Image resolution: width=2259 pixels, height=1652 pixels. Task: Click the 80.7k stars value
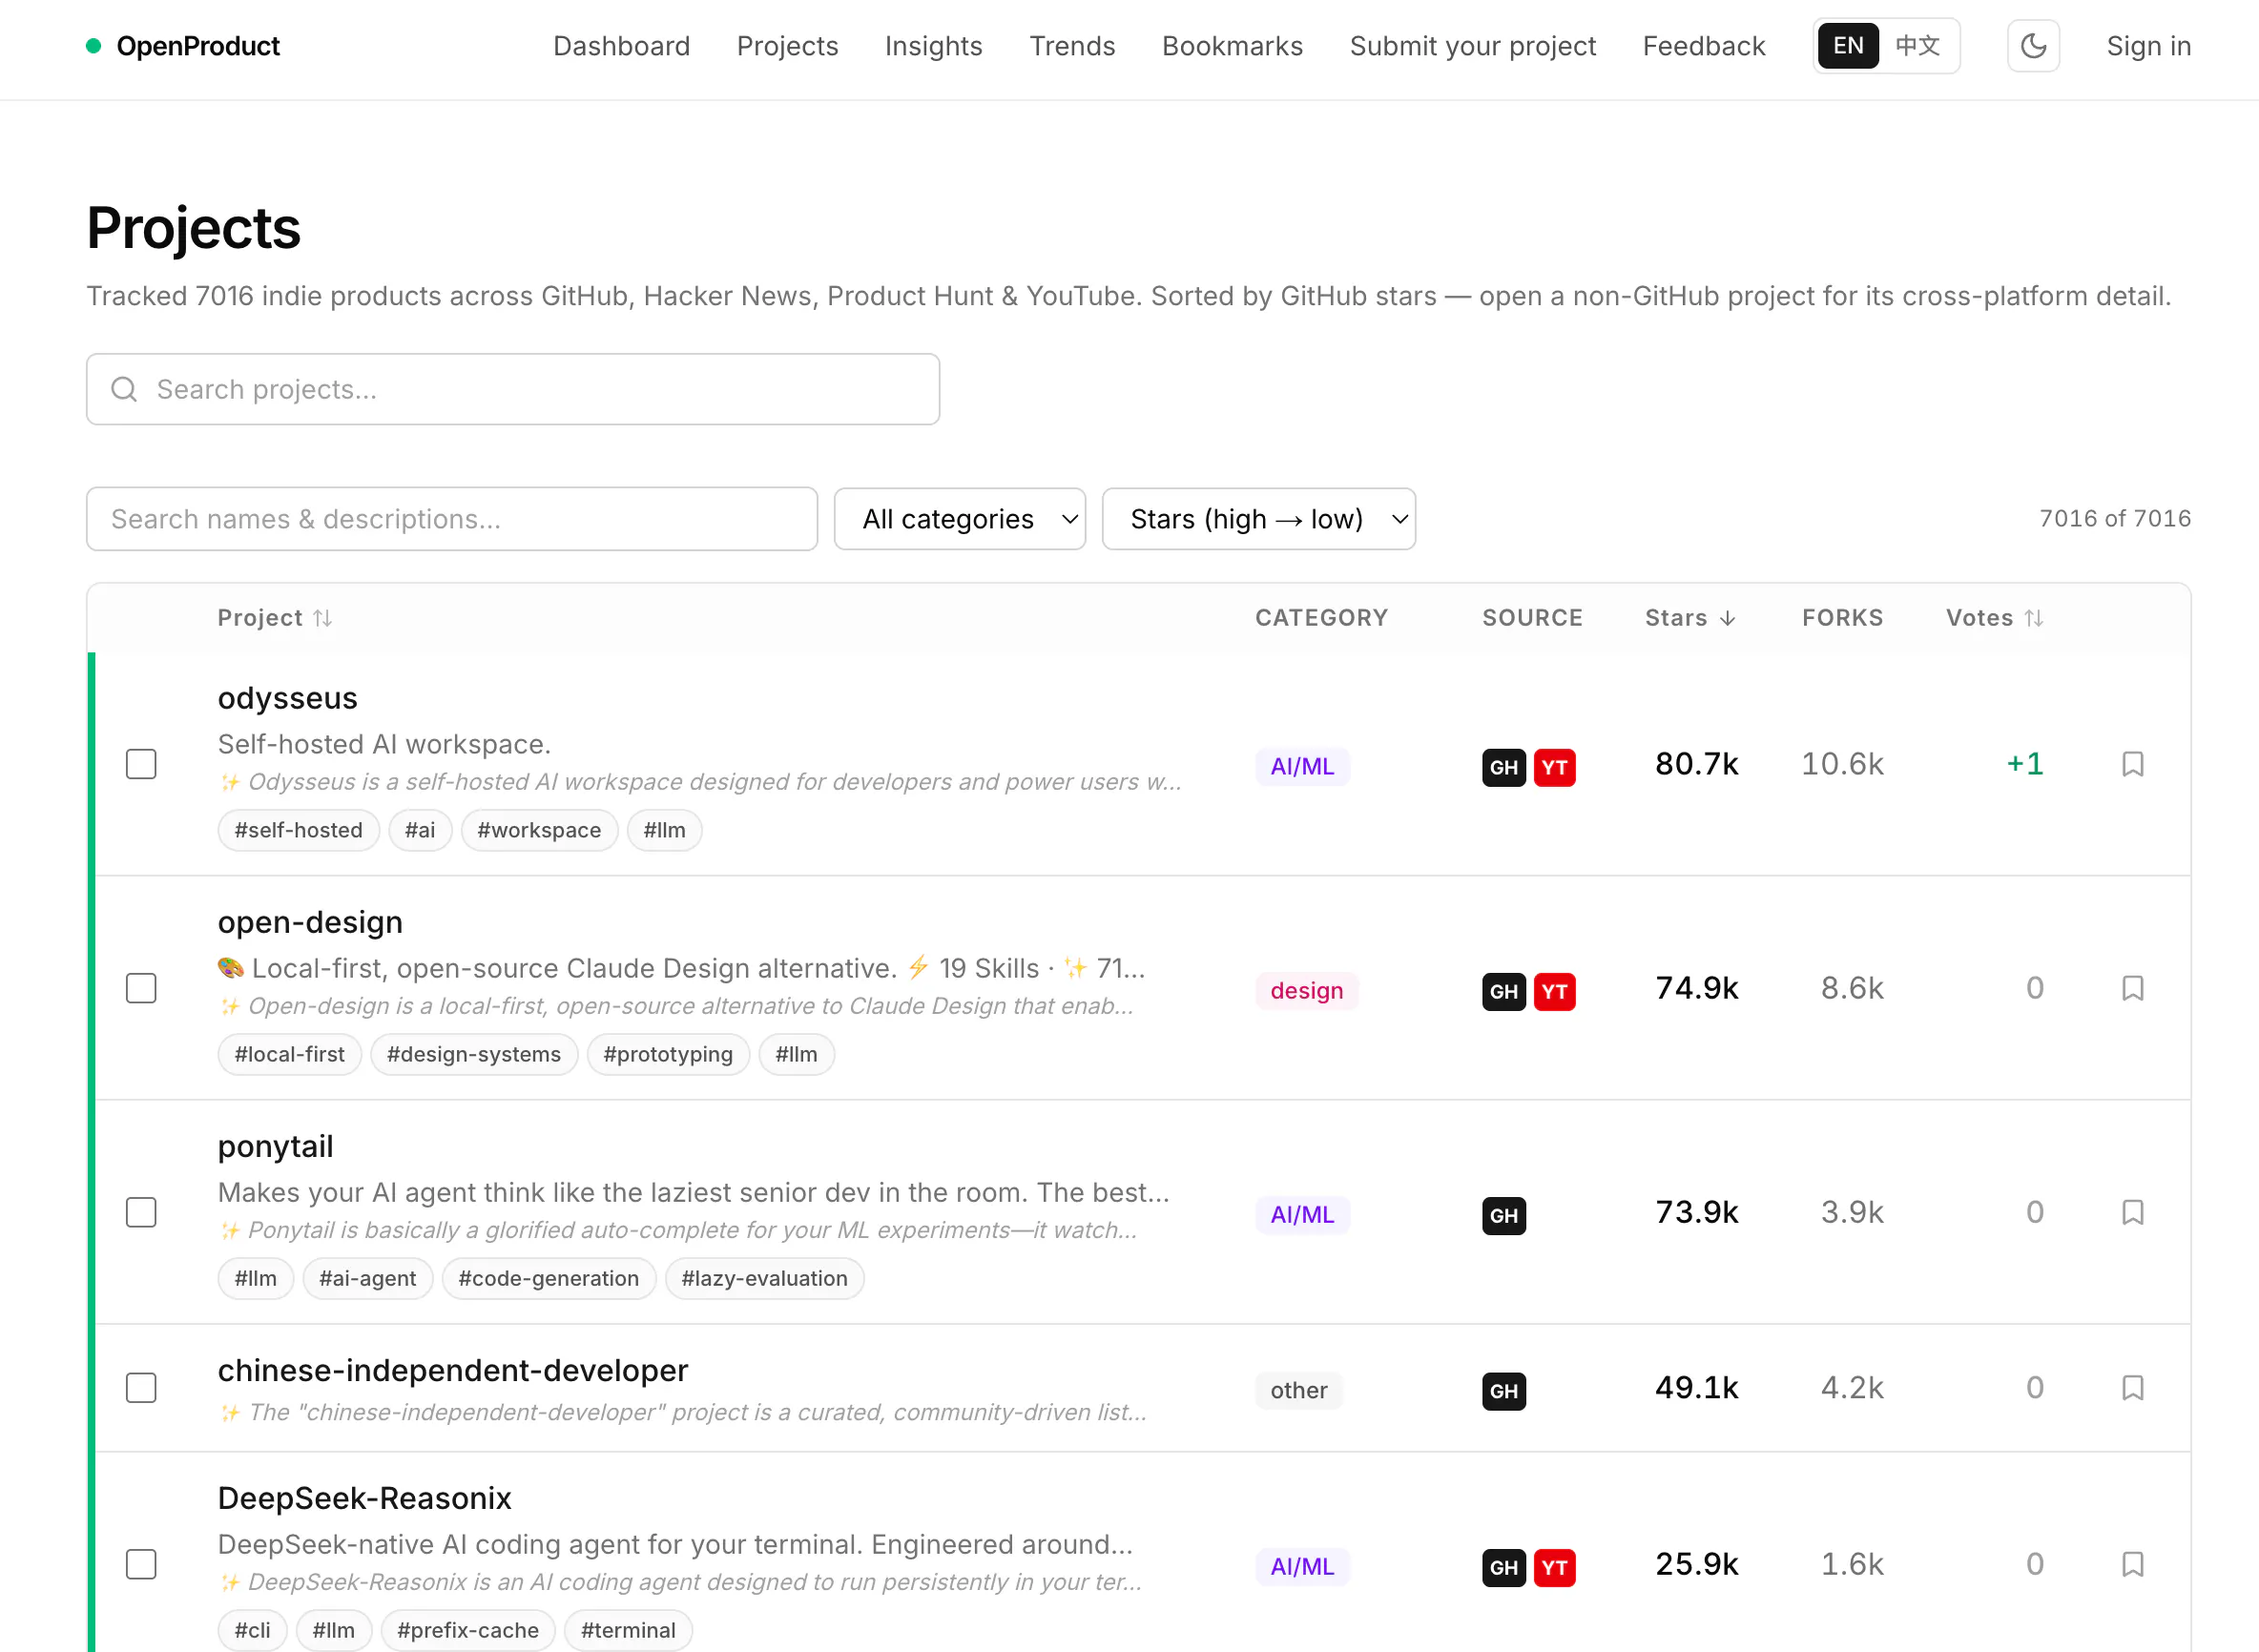pos(1696,764)
